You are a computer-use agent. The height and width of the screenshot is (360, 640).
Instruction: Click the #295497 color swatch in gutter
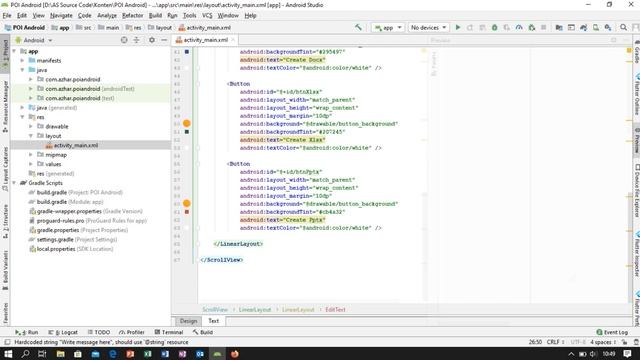(187, 52)
